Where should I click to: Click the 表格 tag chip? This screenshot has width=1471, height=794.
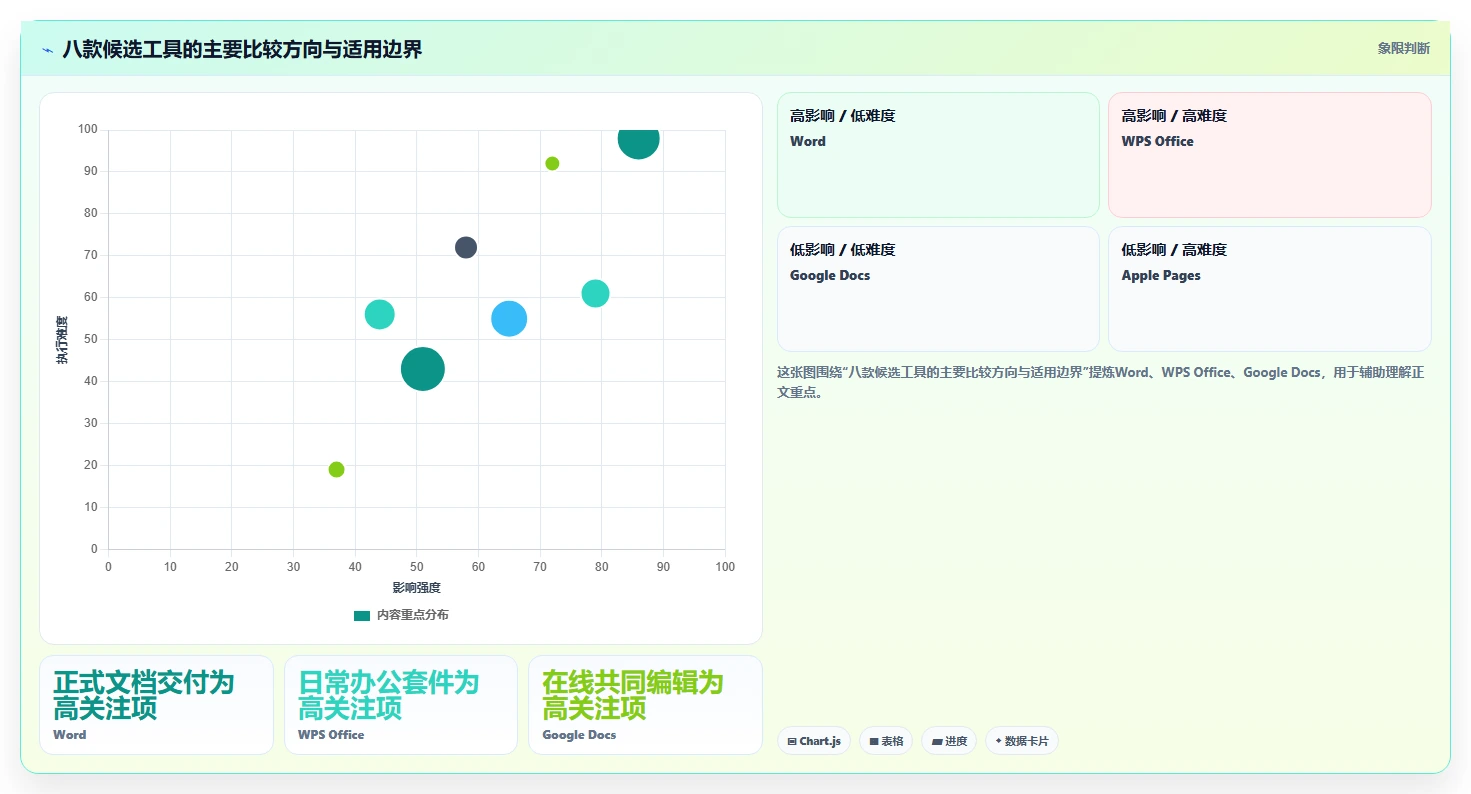pyautogui.click(x=886, y=741)
